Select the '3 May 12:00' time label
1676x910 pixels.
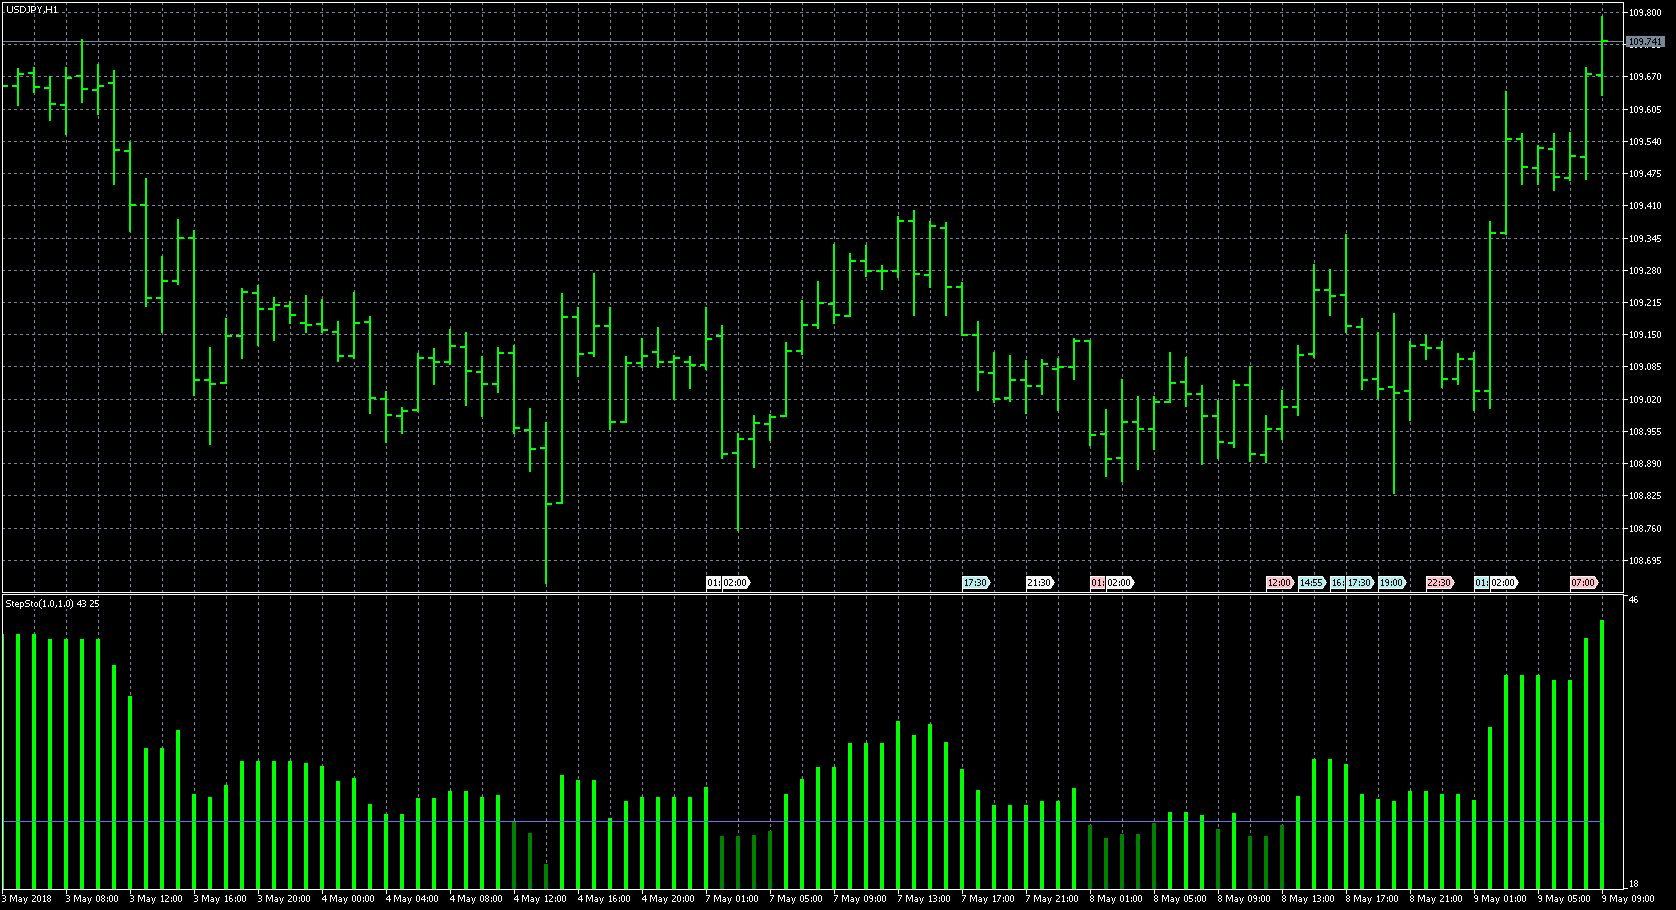[x=156, y=899]
